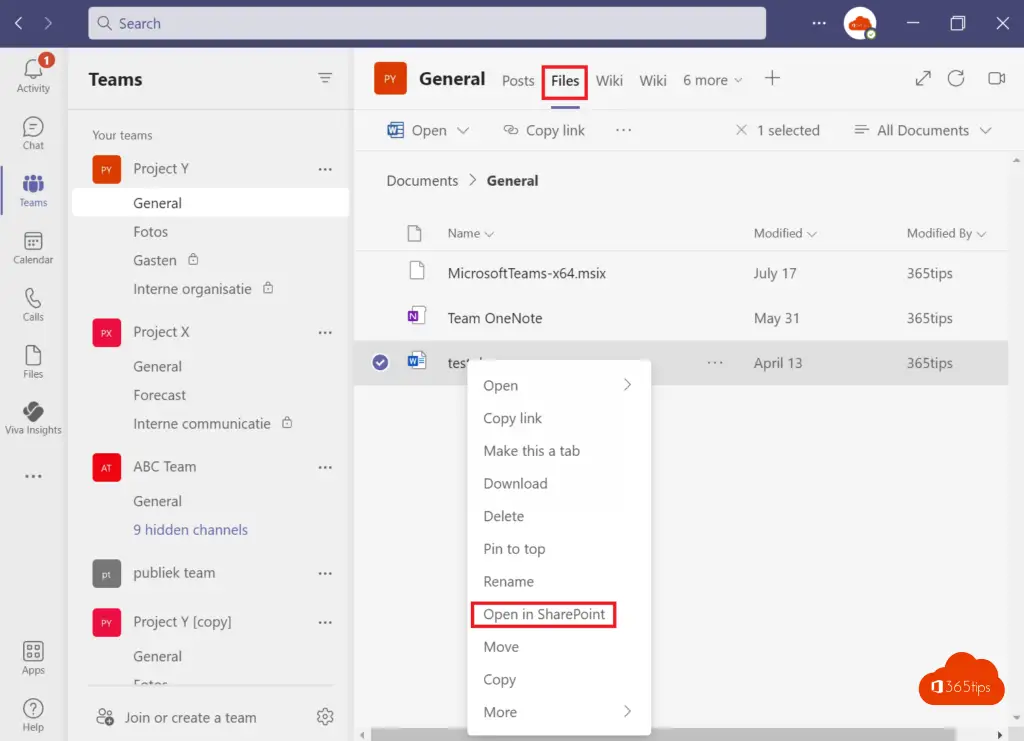The width and height of the screenshot is (1024, 741).
Task: Choose 'Open in SharePoint' from context menu
Action: tap(544, 614)
